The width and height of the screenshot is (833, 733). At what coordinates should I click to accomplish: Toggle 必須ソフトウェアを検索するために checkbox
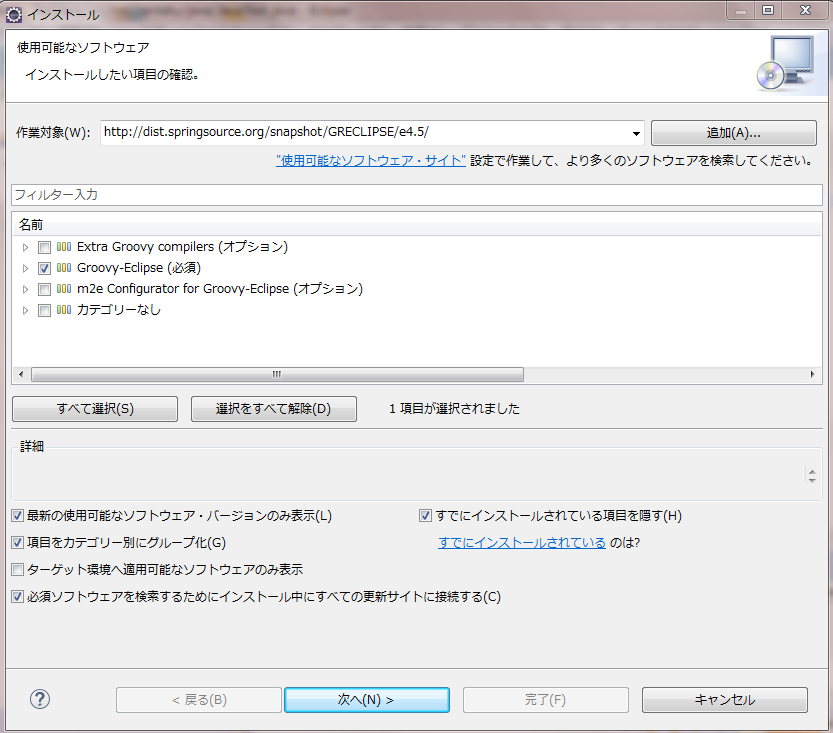(18, 596)
